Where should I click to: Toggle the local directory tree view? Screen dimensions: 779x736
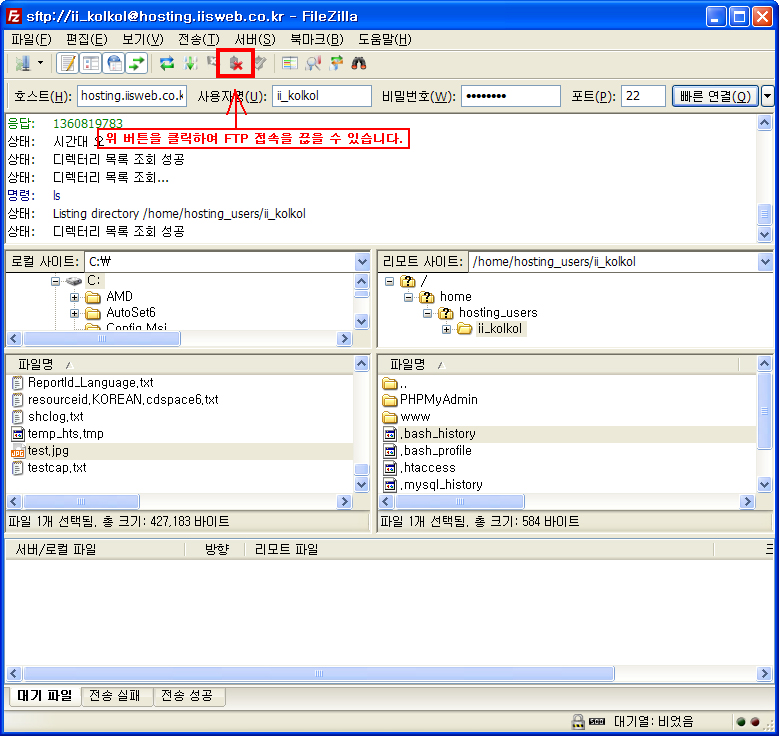pos(91,63)
